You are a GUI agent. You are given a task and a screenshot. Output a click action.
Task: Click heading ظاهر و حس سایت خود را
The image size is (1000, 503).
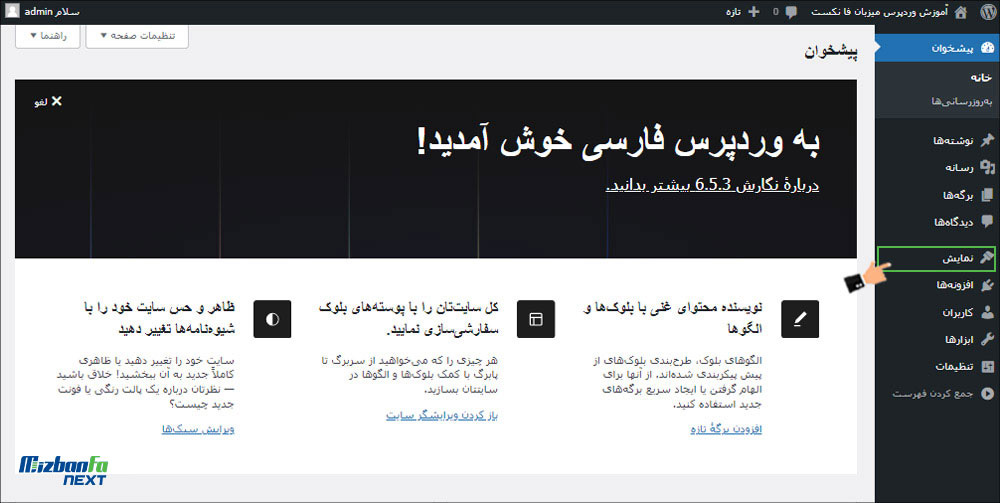159,318
